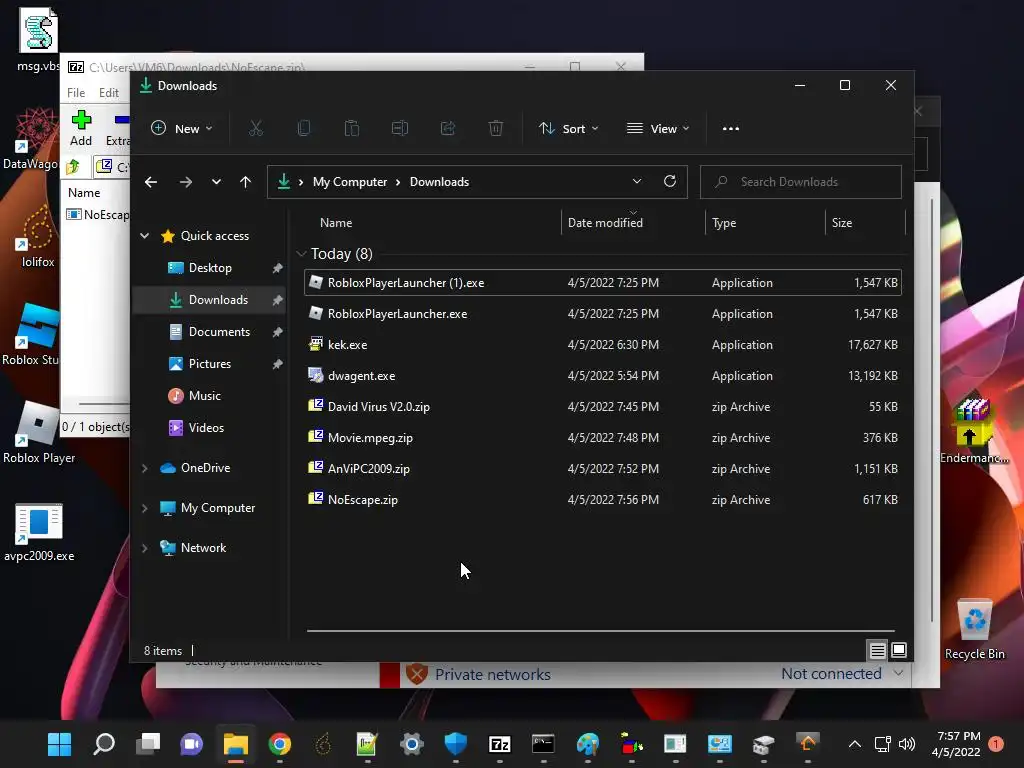Viewport: 1024px width, 768px height.
Task: Expand Network in navigation pane
Action: [145, 548]
